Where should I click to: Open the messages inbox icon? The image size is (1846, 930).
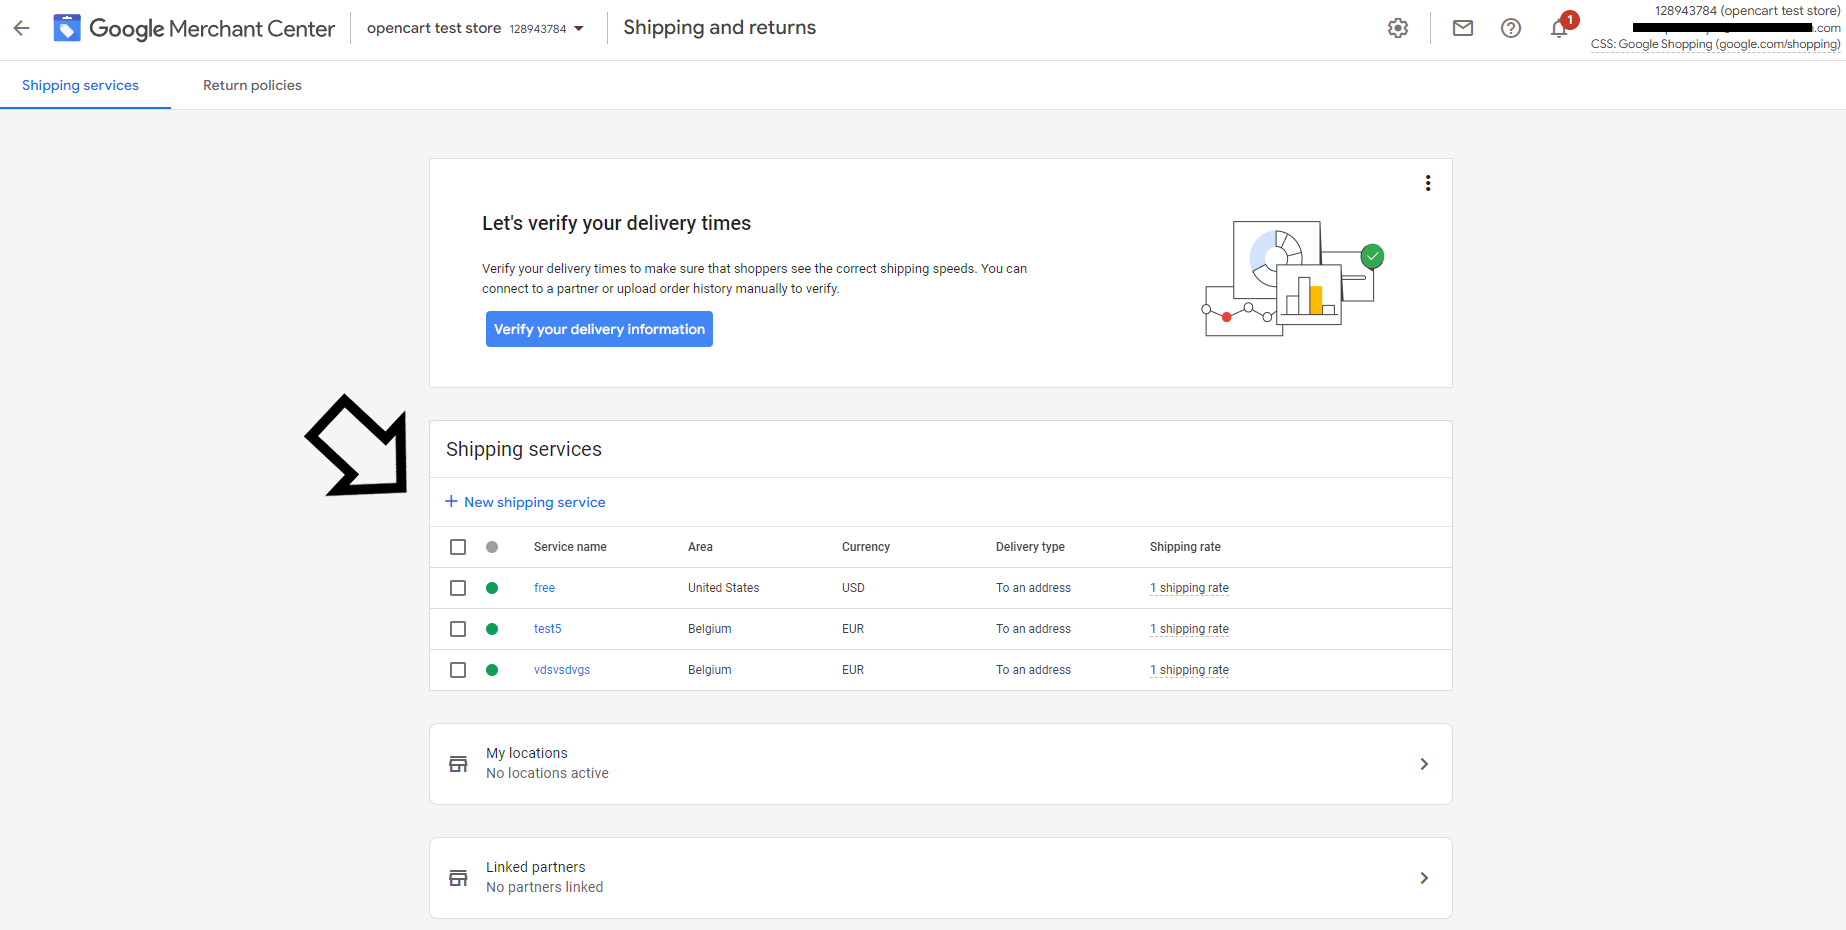pyautogui.click(x=1462, y=27)
